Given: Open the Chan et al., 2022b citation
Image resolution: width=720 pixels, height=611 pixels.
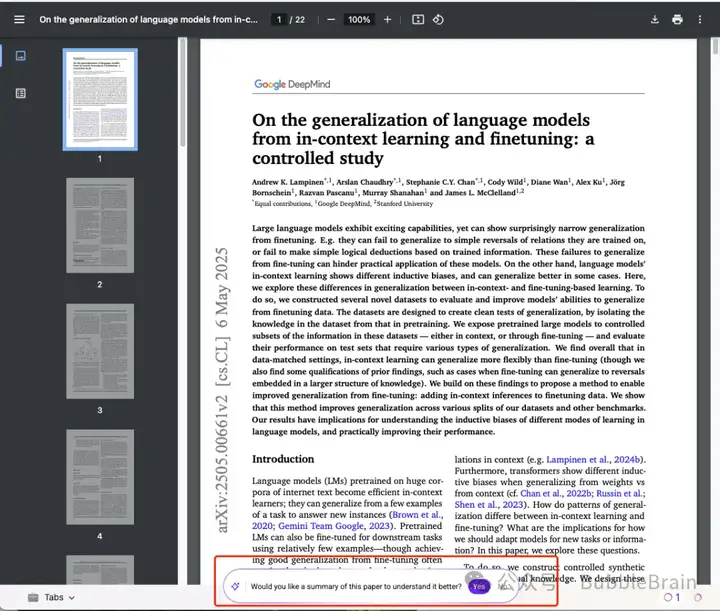Looking at the screenshot, I should click(x=556, y=493).
